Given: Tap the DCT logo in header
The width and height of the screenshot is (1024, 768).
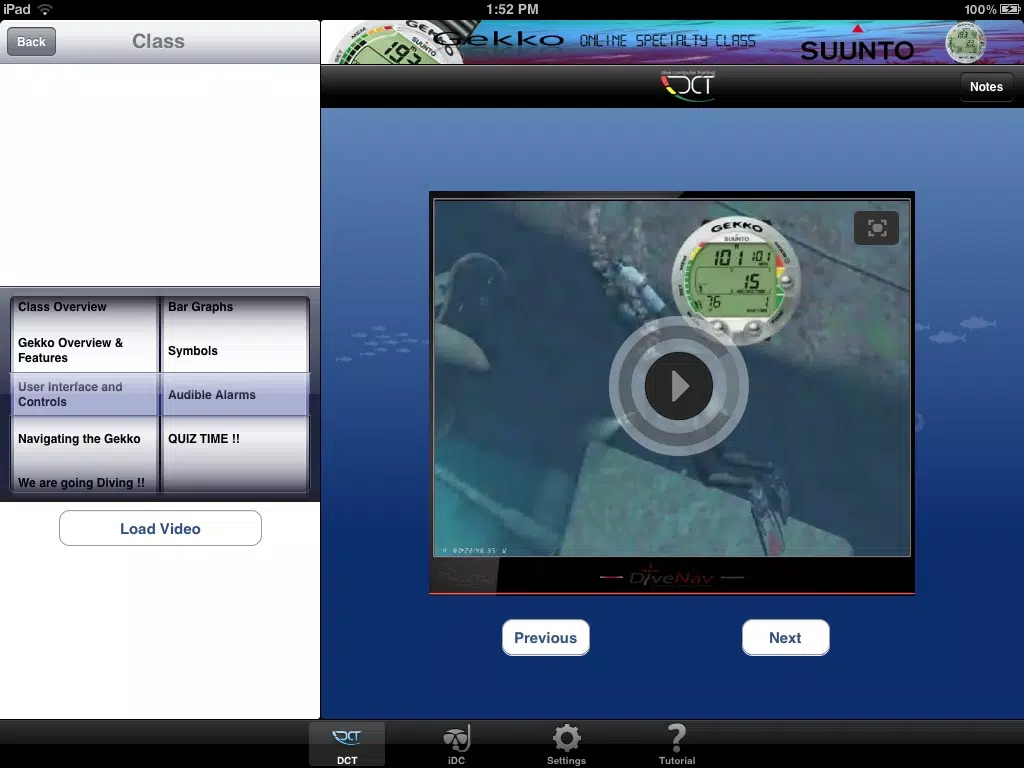Looking at the screenshot, I should (688, 85).
